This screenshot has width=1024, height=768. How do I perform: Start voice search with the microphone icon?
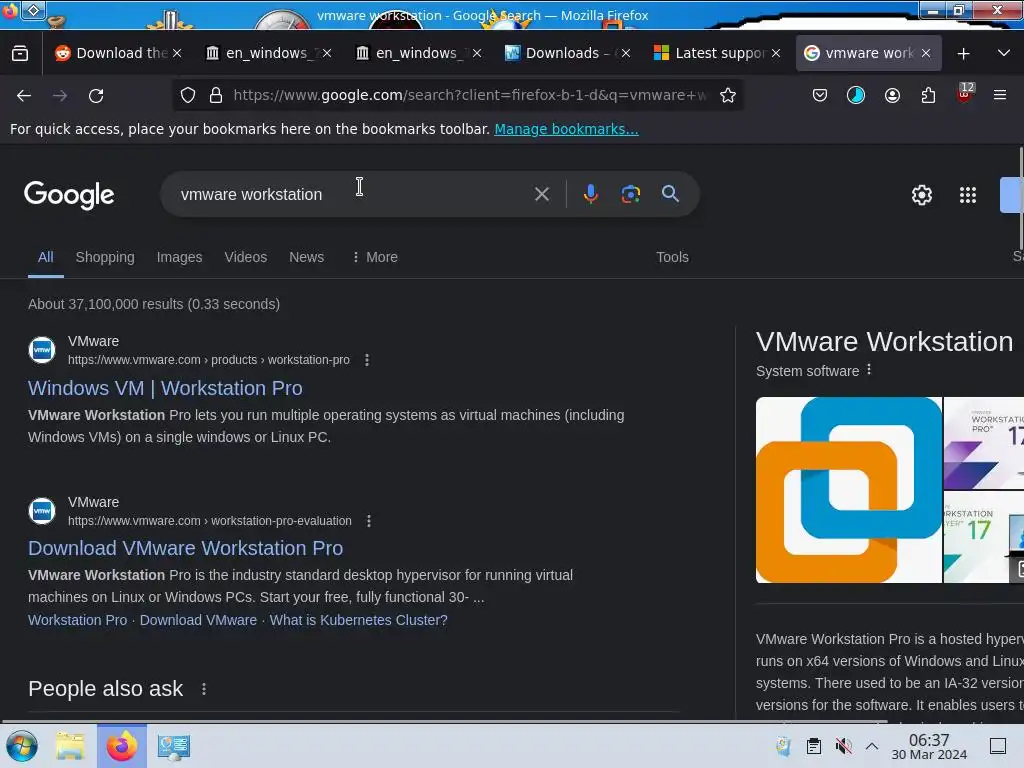(x=591, y=194)
